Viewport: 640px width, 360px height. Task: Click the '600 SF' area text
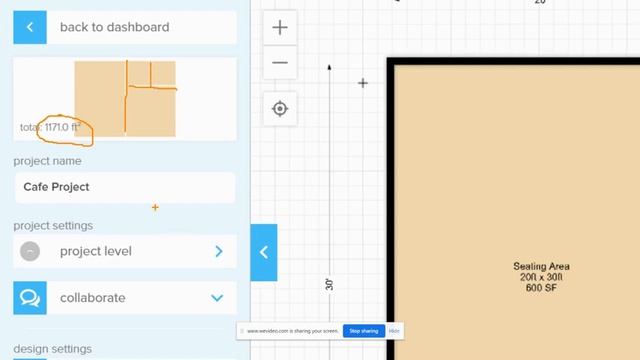[x=541, y=288]
